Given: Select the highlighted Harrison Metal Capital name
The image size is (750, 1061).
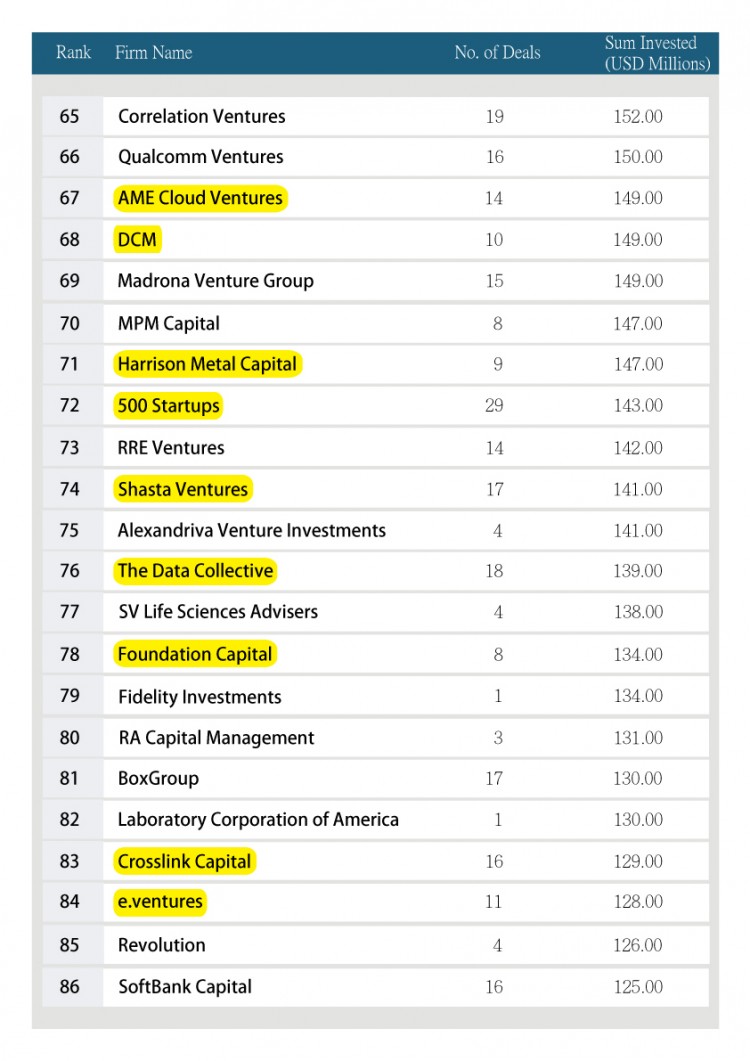Looking at the screenshot, I should tap(207, 364).
